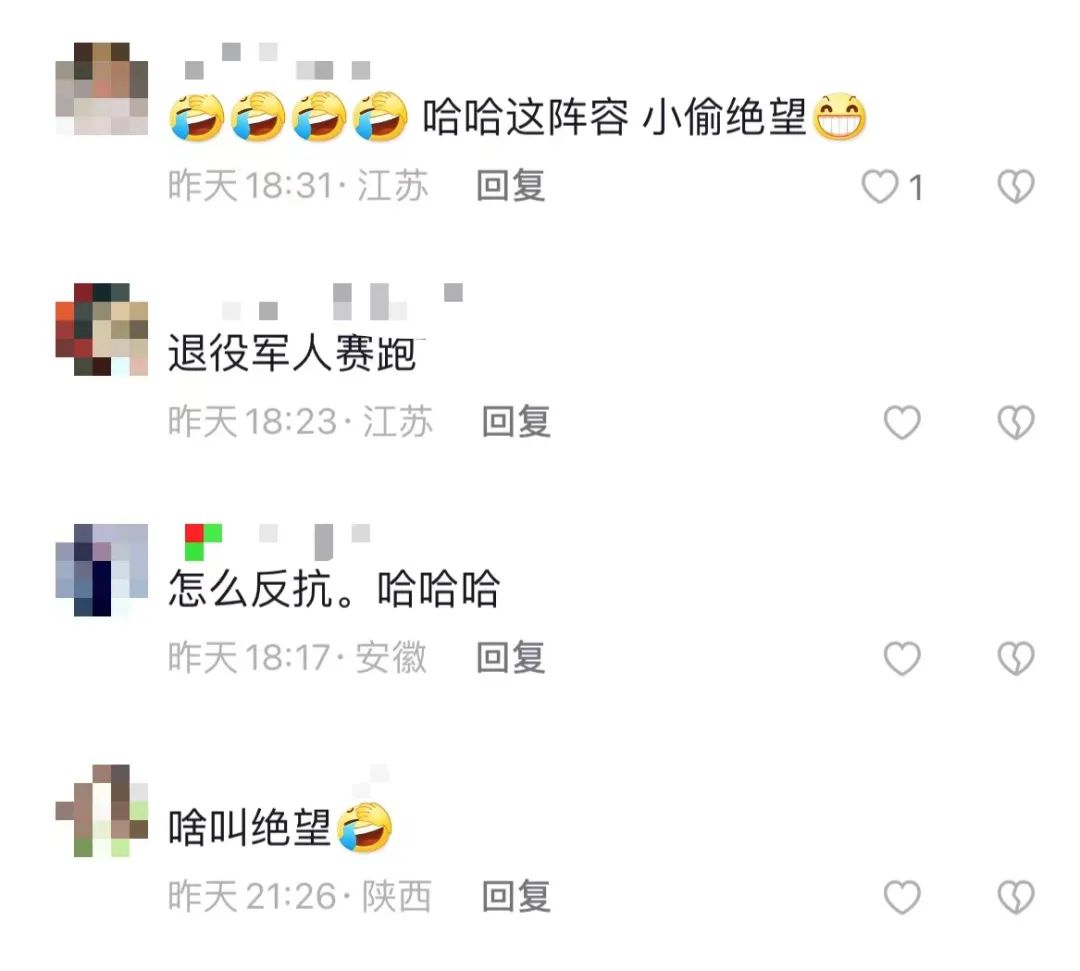
Task: Select the comment text 退役军人赛跑
Action: coord(293,354)
